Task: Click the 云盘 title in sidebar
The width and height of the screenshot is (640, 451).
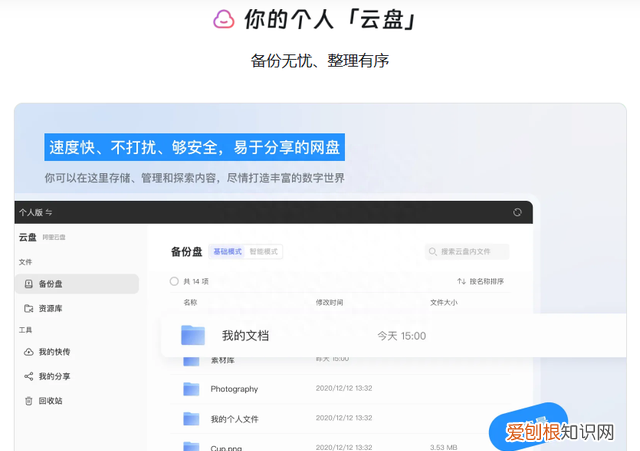Action: [x=28, y=237]
